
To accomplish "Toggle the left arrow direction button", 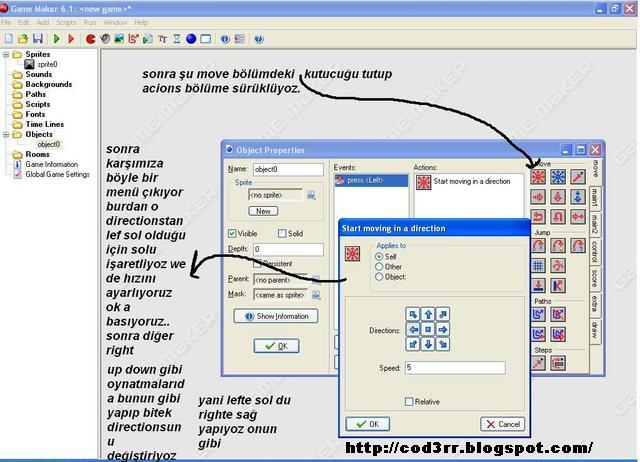I will (413, 329).
